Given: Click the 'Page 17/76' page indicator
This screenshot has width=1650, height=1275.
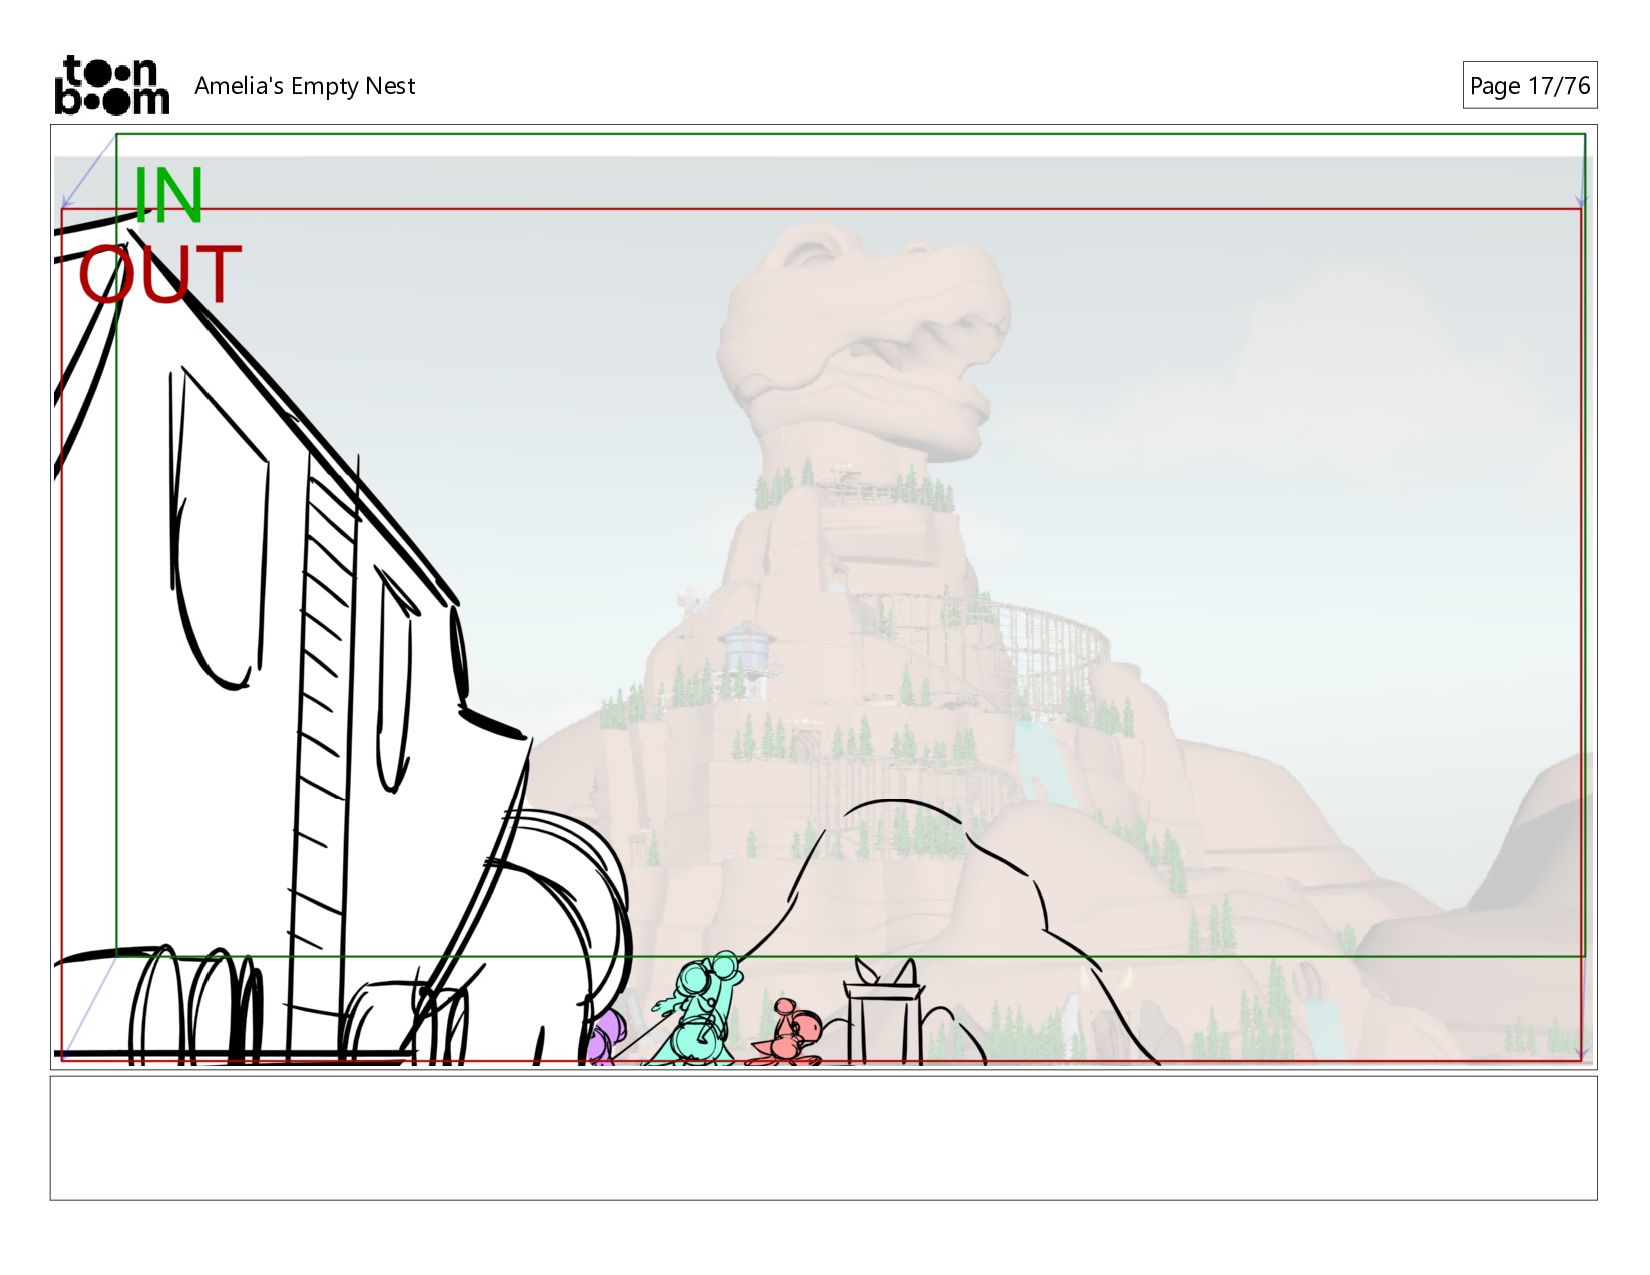Looking at the screenshot, I should point(1529,85).
